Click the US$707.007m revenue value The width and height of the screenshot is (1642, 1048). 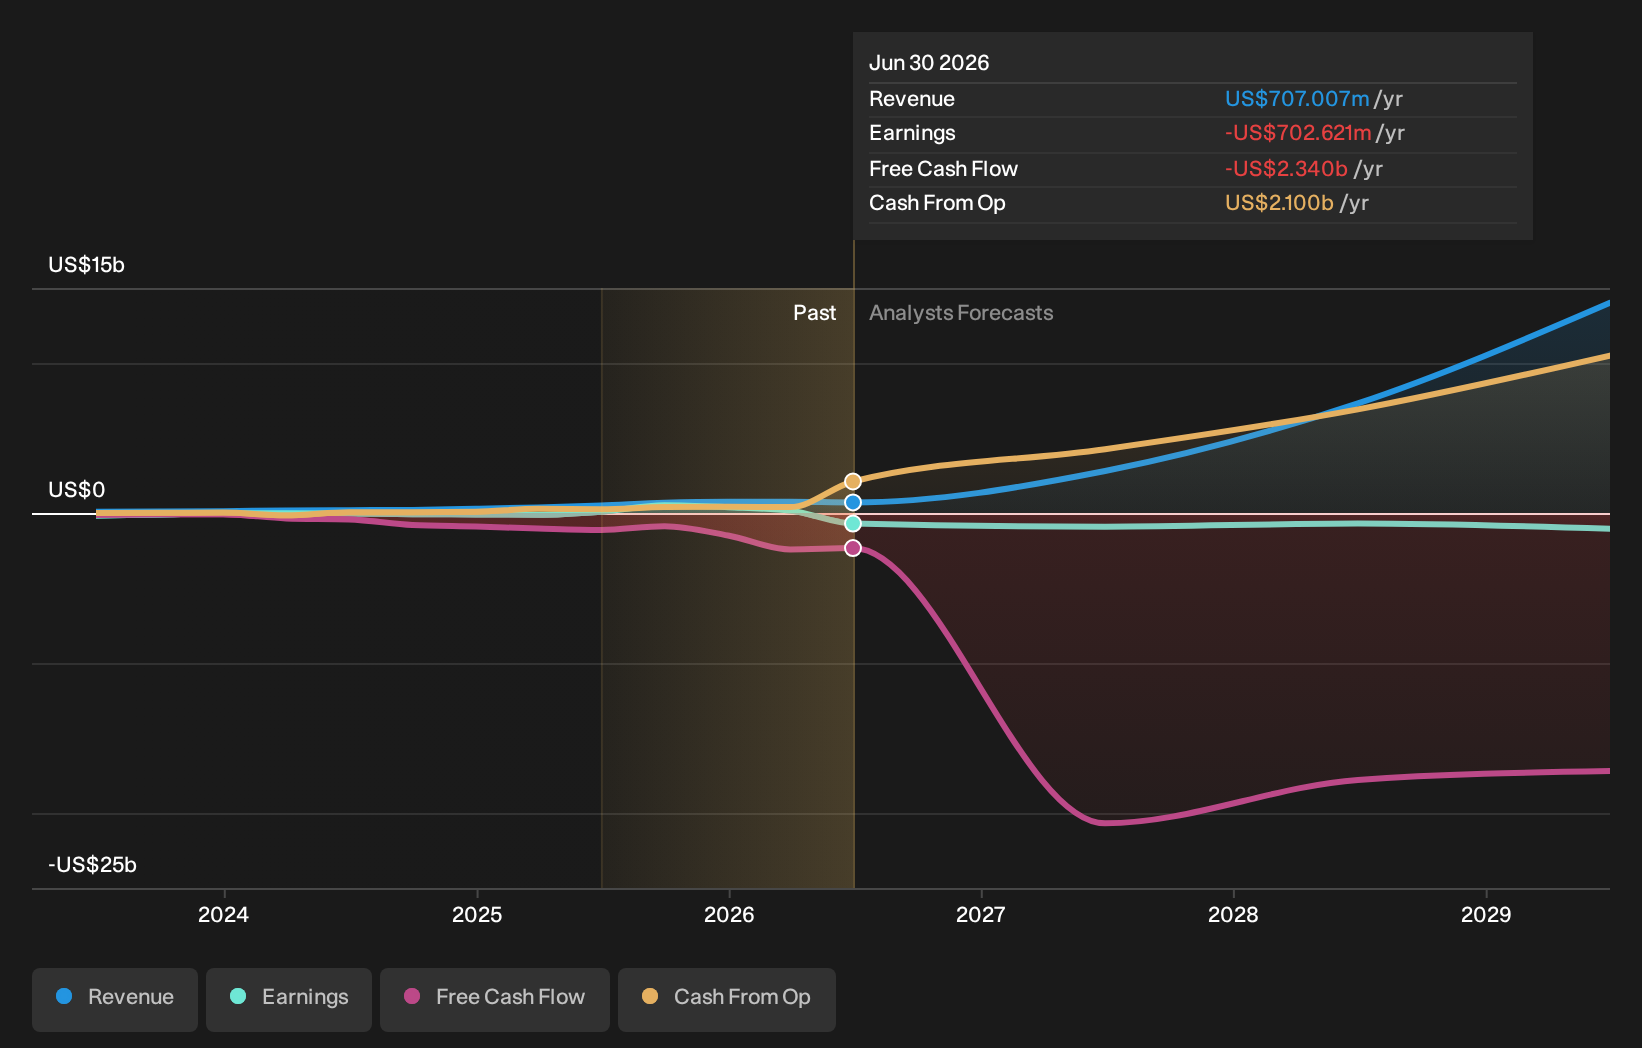coord(1297,99)
